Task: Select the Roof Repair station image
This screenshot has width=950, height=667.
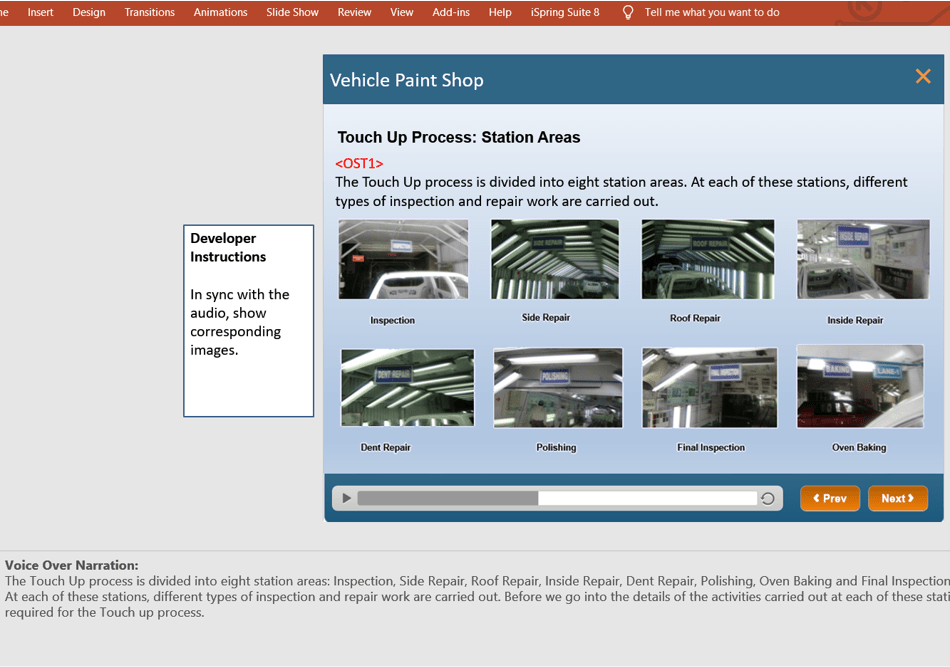Action: click(x=707, y=260)
